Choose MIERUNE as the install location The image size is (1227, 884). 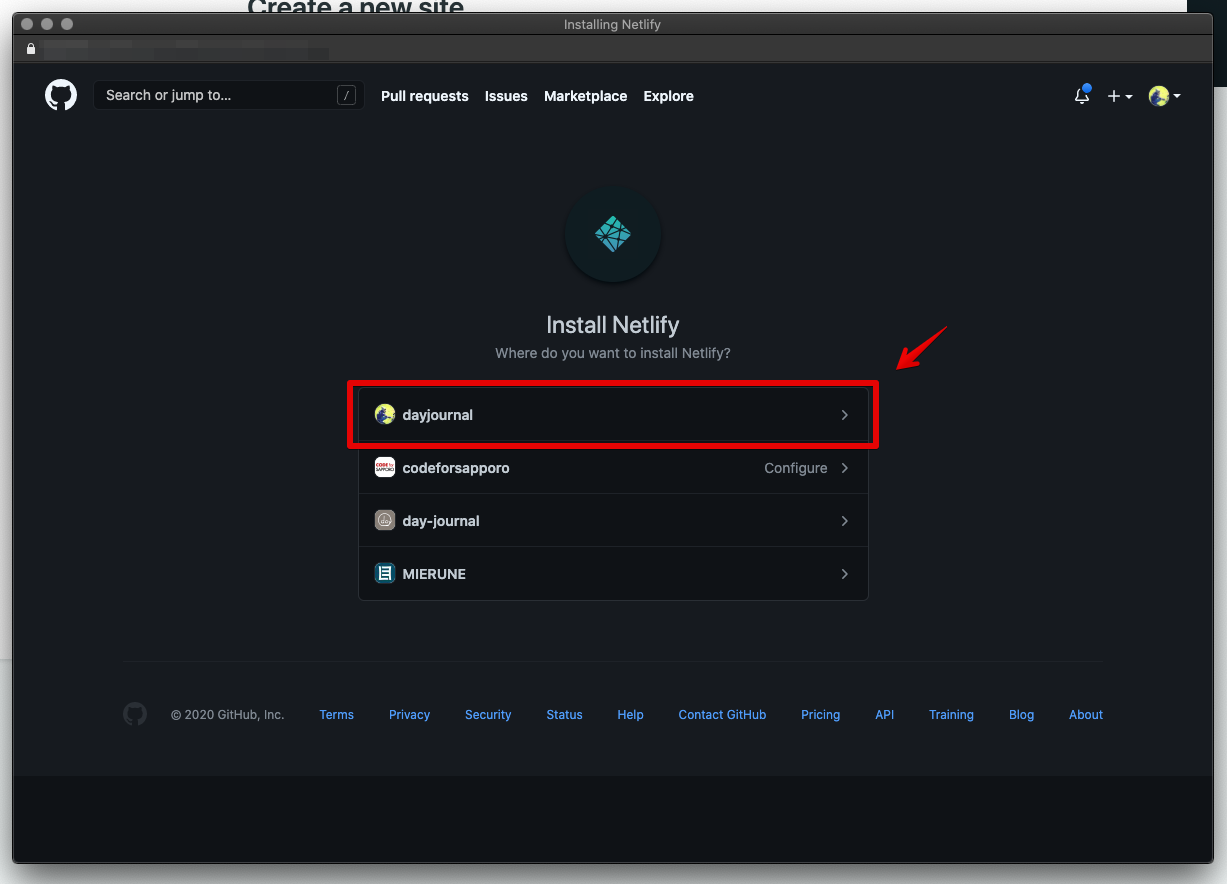pyautogui.click(x=613, y=573)
